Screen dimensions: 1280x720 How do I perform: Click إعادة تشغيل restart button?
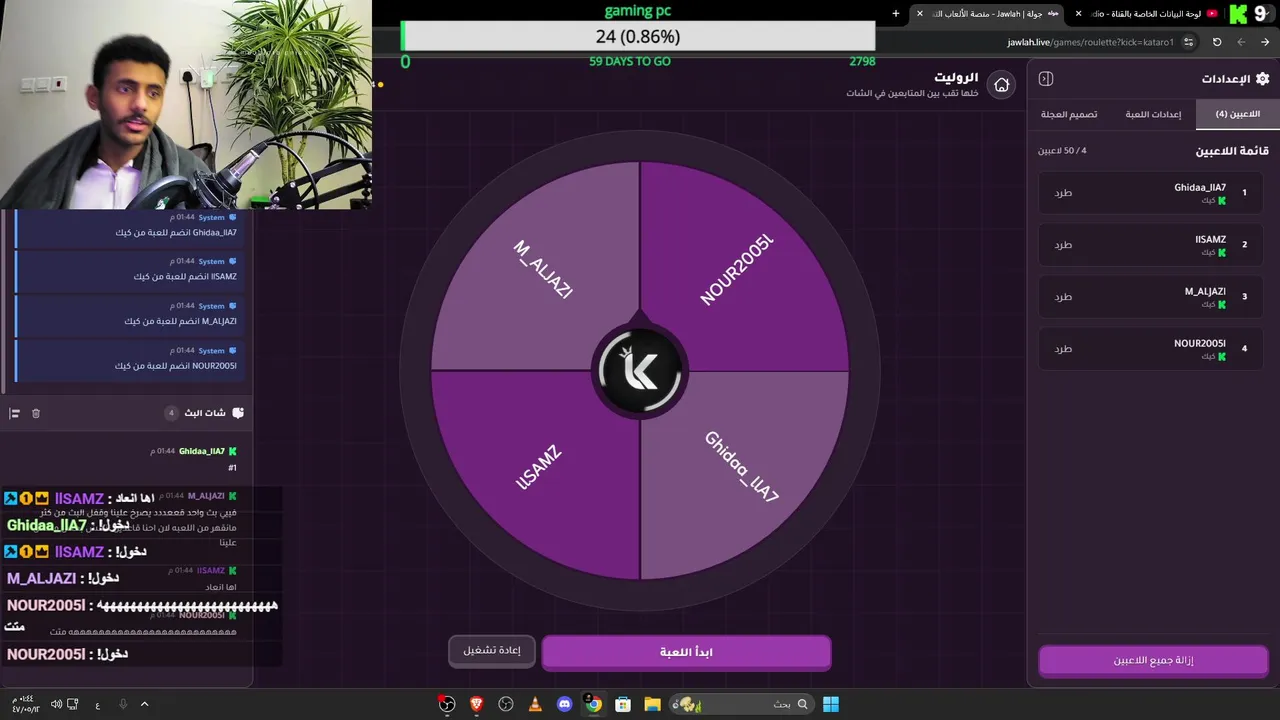point(492,650)
